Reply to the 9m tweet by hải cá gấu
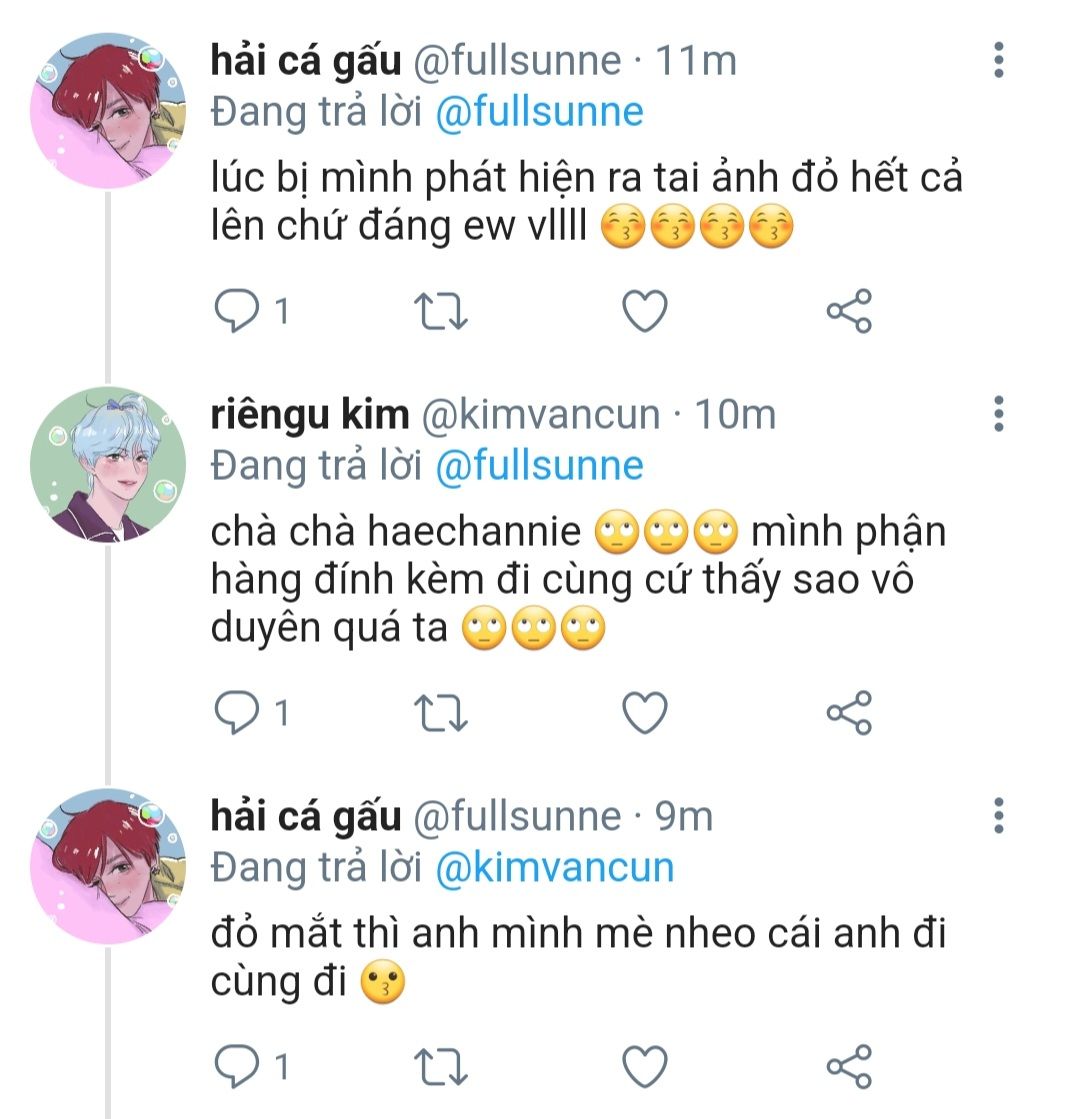 [x=238, y=1067]
